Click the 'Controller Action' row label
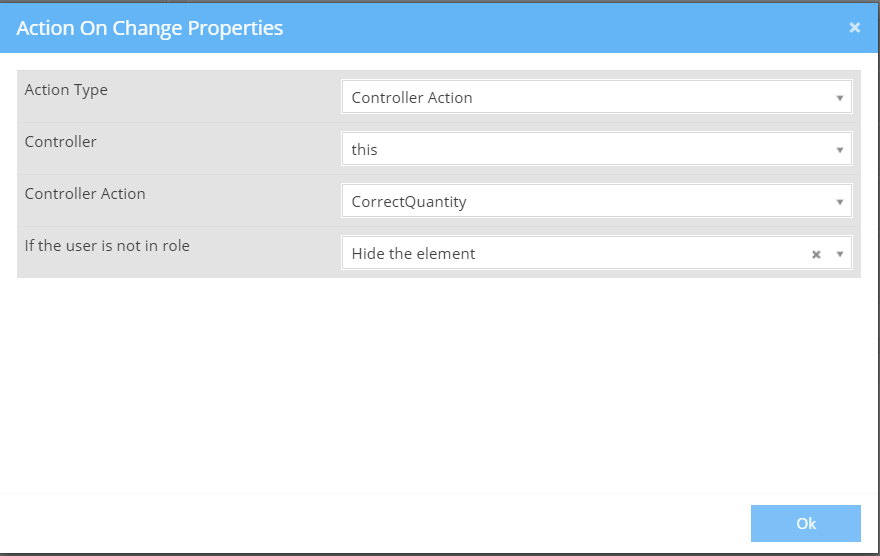The image size is (880, 556). (x=85, y=194)
